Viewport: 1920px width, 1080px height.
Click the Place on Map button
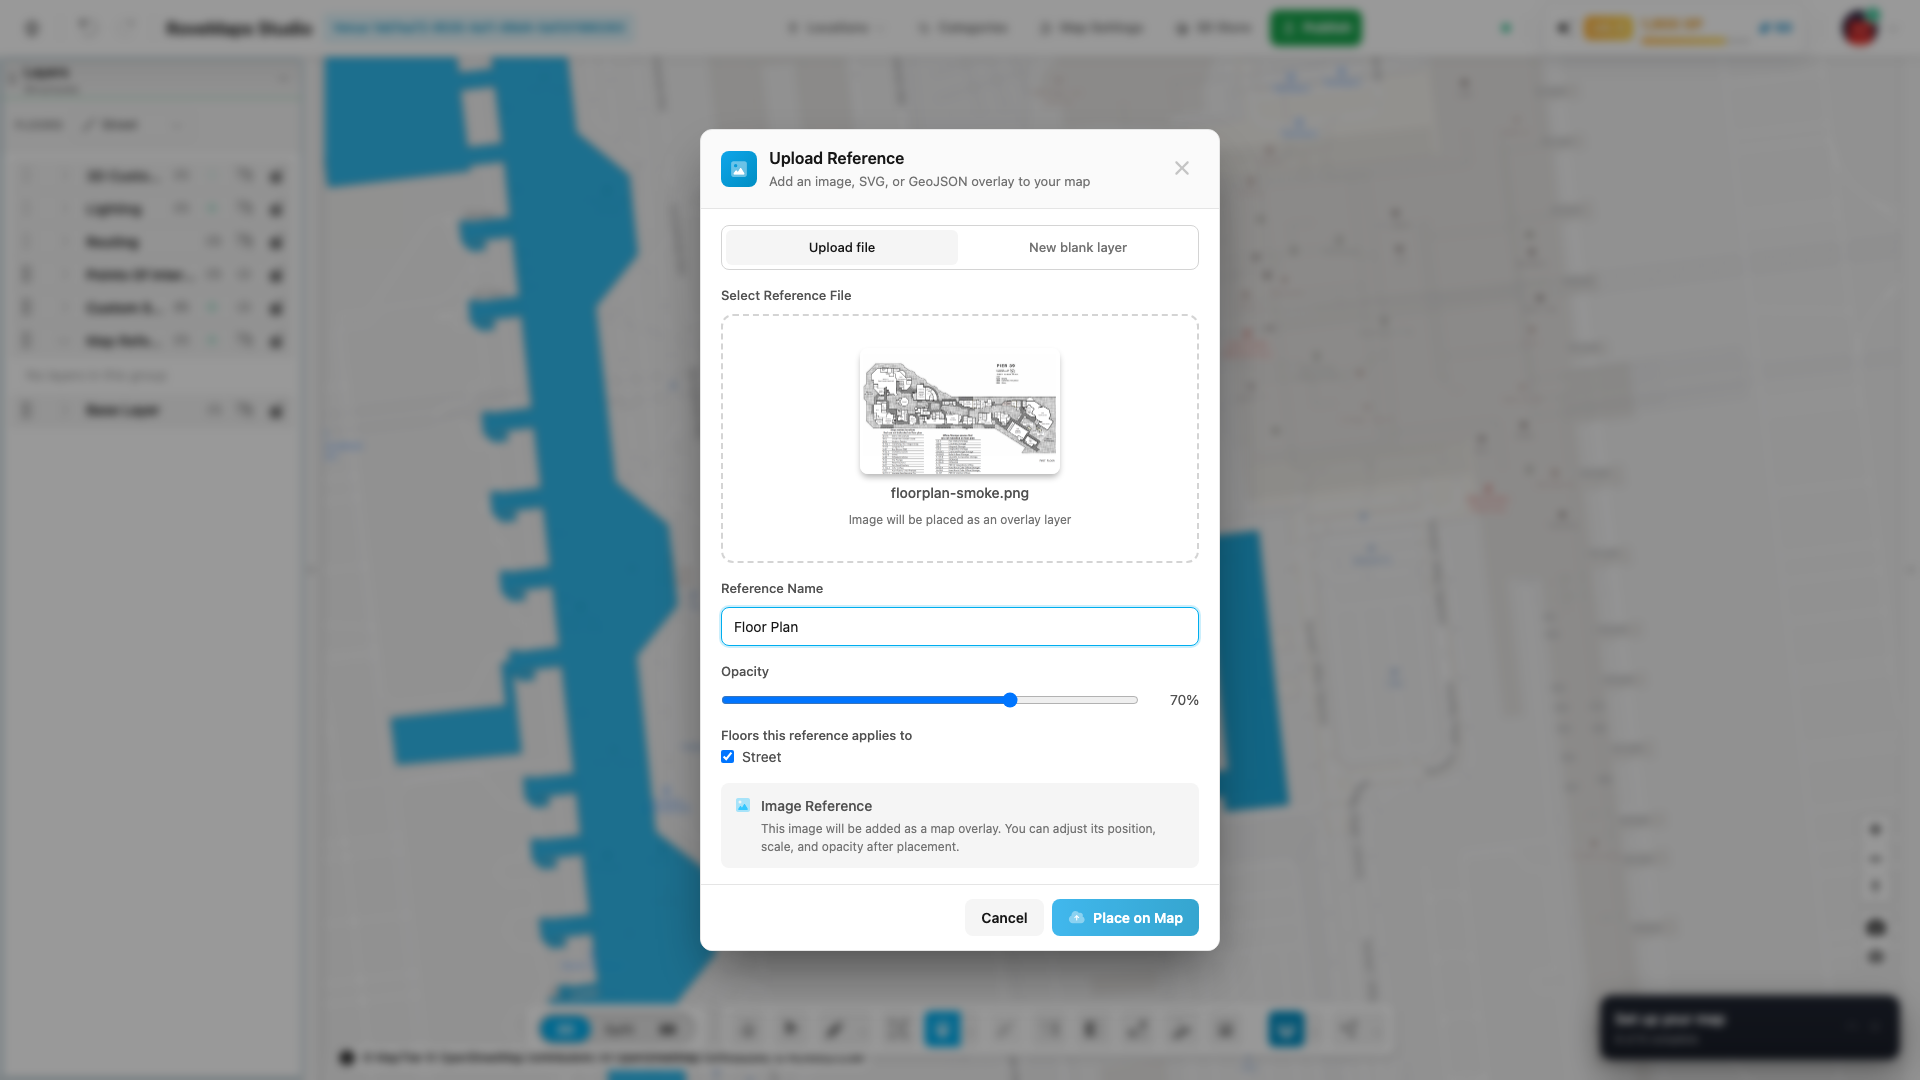1125,918
